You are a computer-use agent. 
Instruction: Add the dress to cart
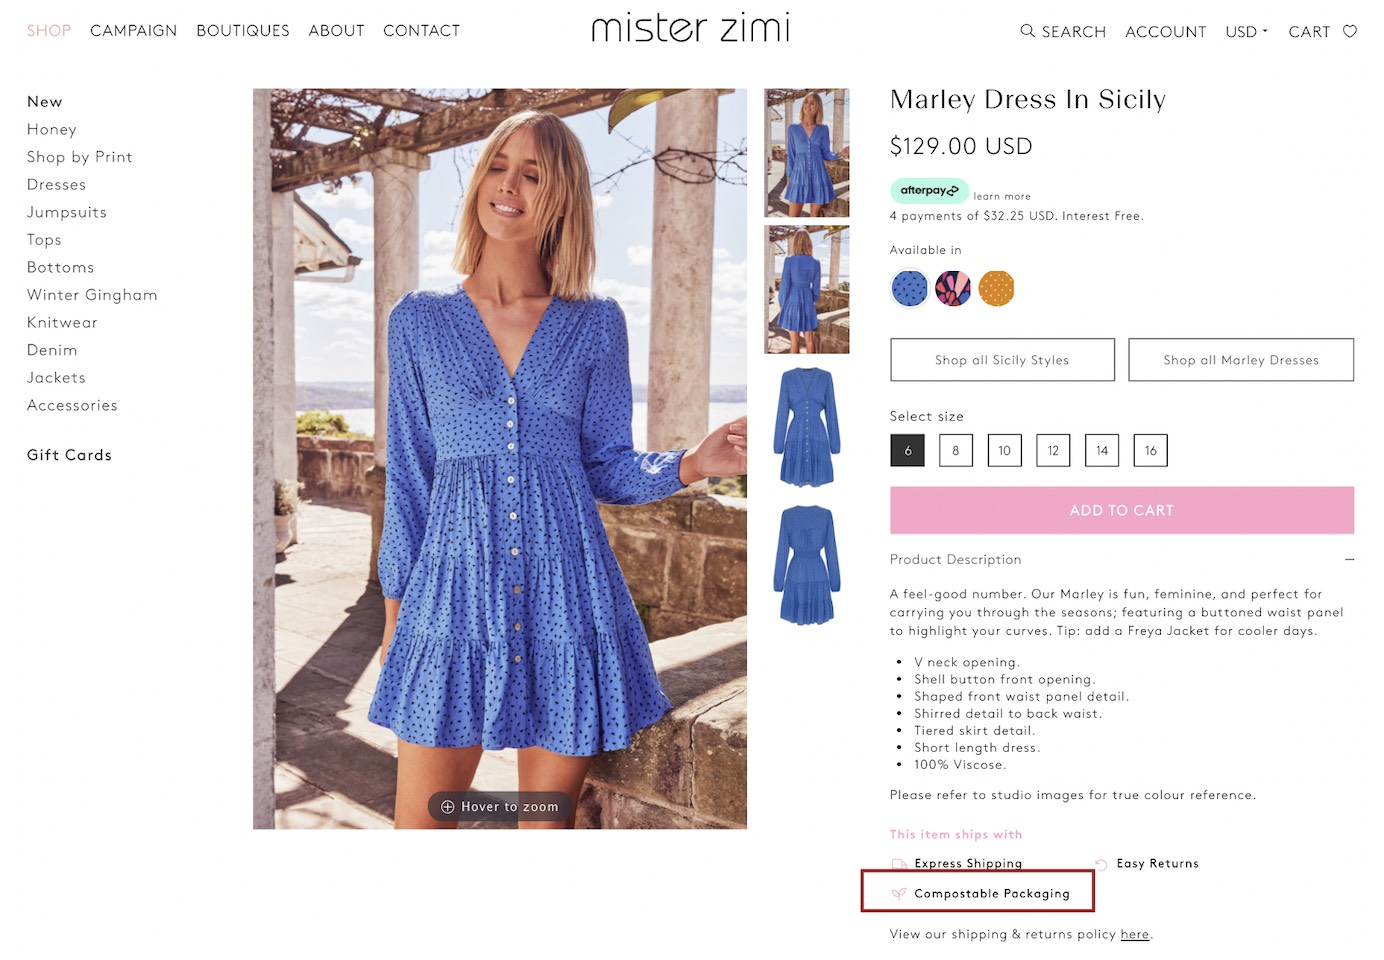coord(1121,510)
